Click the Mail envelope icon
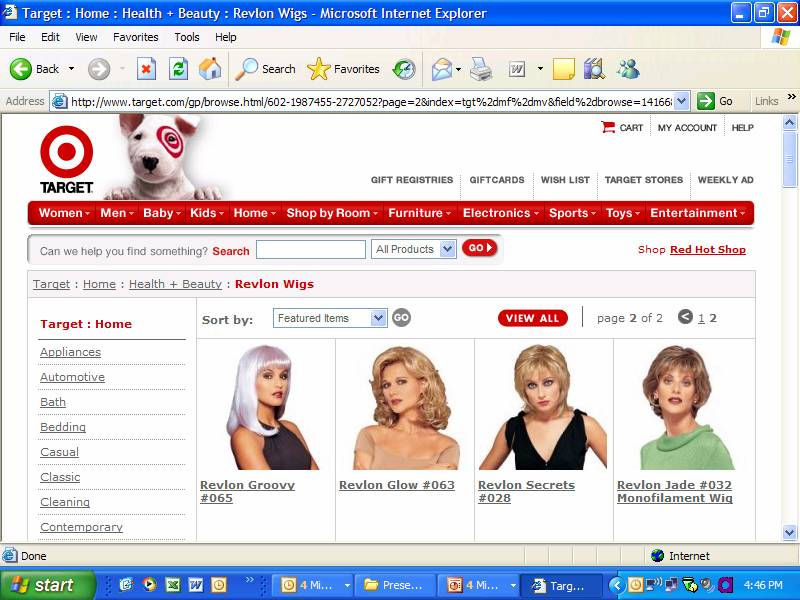This screenshot has width=800, height=600. [442, 69]
